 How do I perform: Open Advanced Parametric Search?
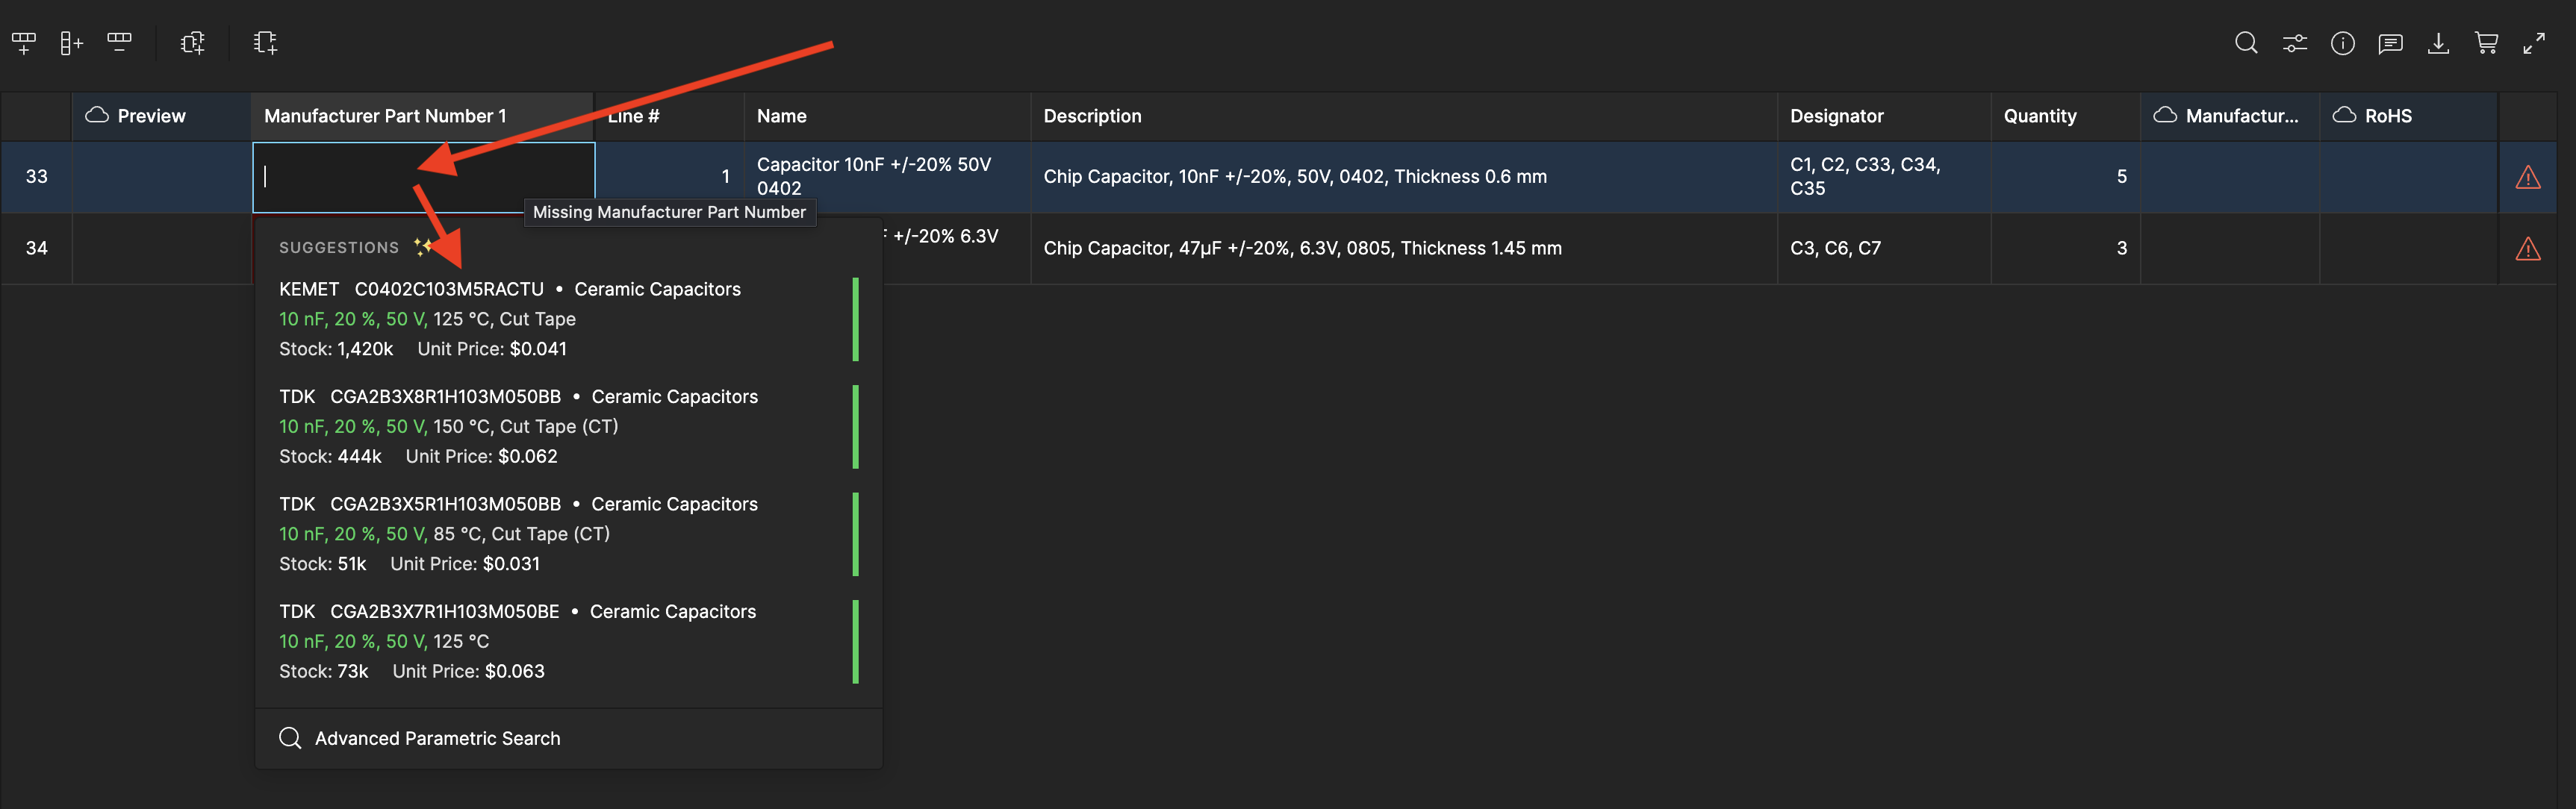[437, 738]
